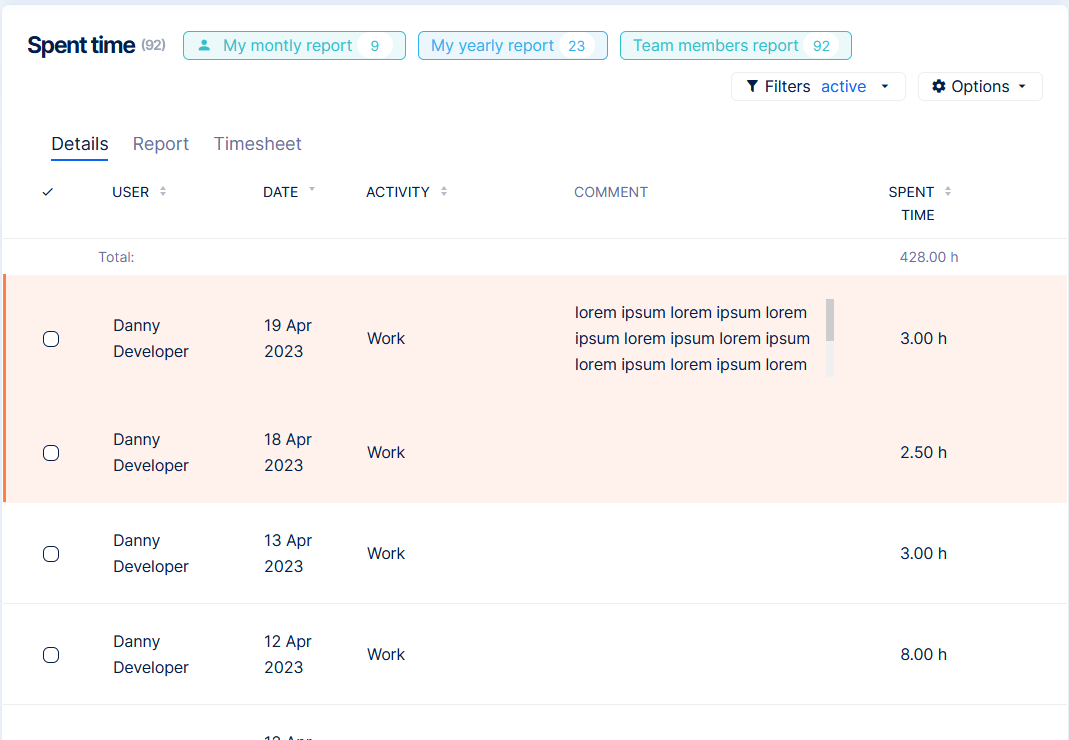Mark the 12 Apr 2023 row checkbox

tap(51, 655)
